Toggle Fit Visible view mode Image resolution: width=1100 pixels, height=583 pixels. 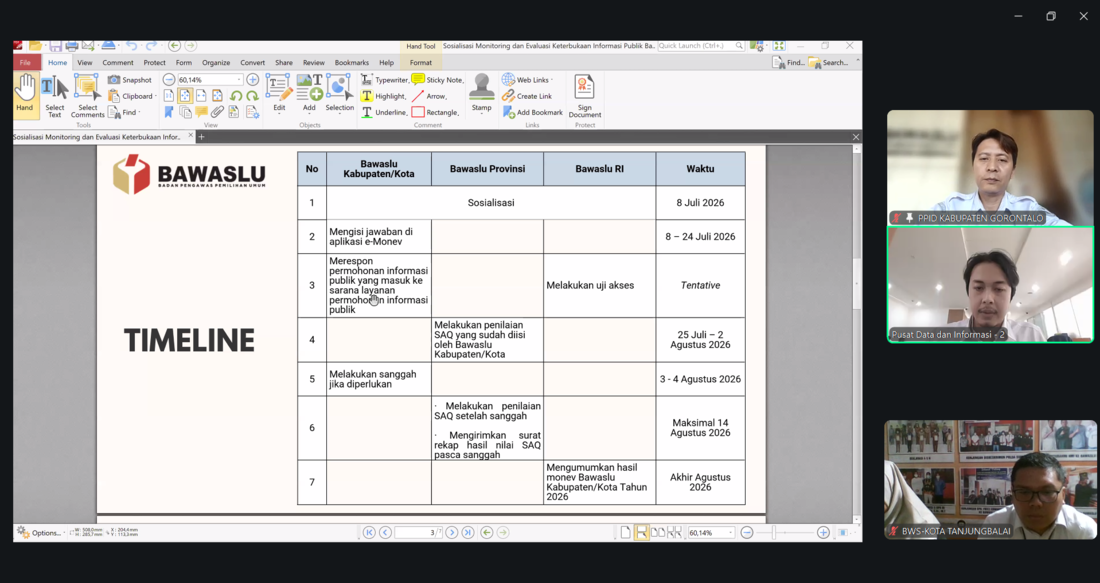tap(217, 96)
